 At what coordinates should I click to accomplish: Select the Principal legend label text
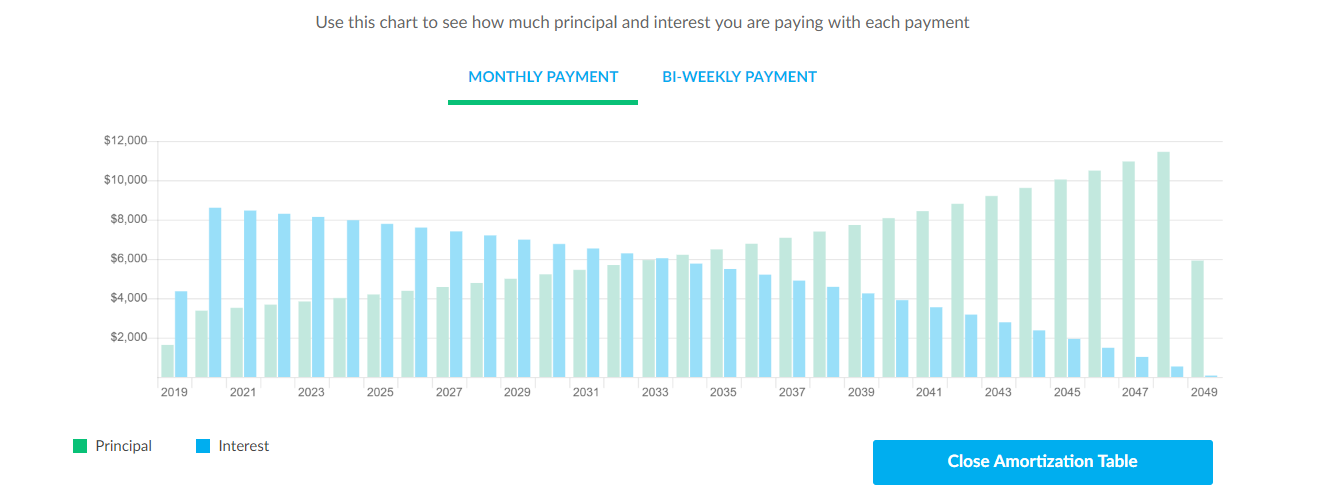coord(123,446)
